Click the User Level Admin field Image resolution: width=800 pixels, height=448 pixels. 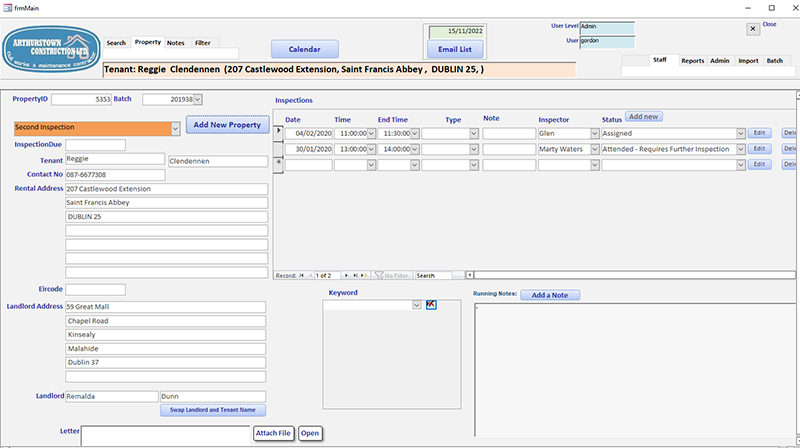point(607,28)
